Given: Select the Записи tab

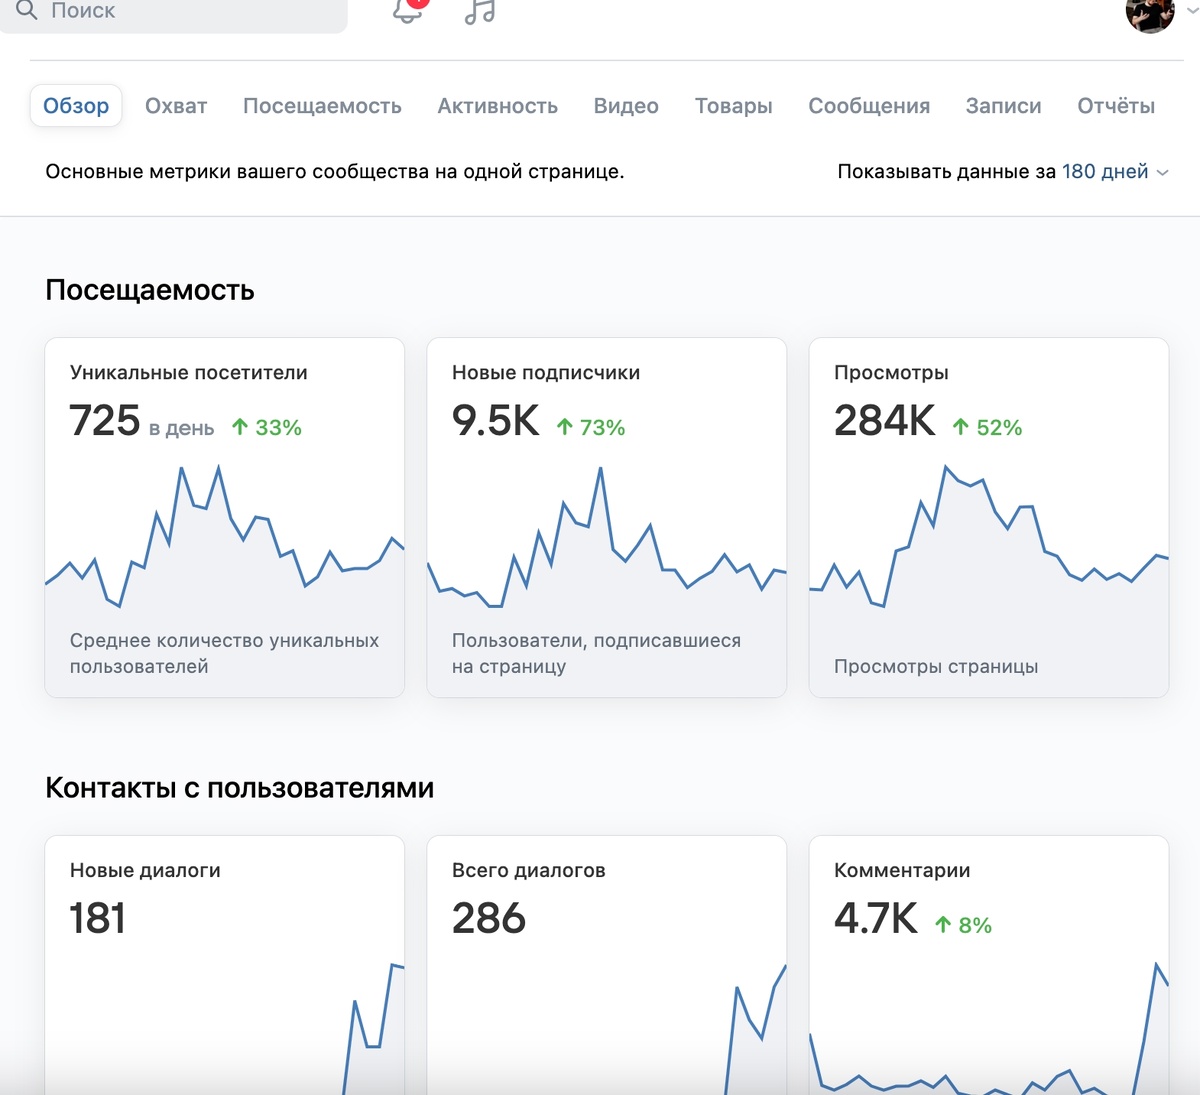Looking at the screenshot, I should [1003, 106].
